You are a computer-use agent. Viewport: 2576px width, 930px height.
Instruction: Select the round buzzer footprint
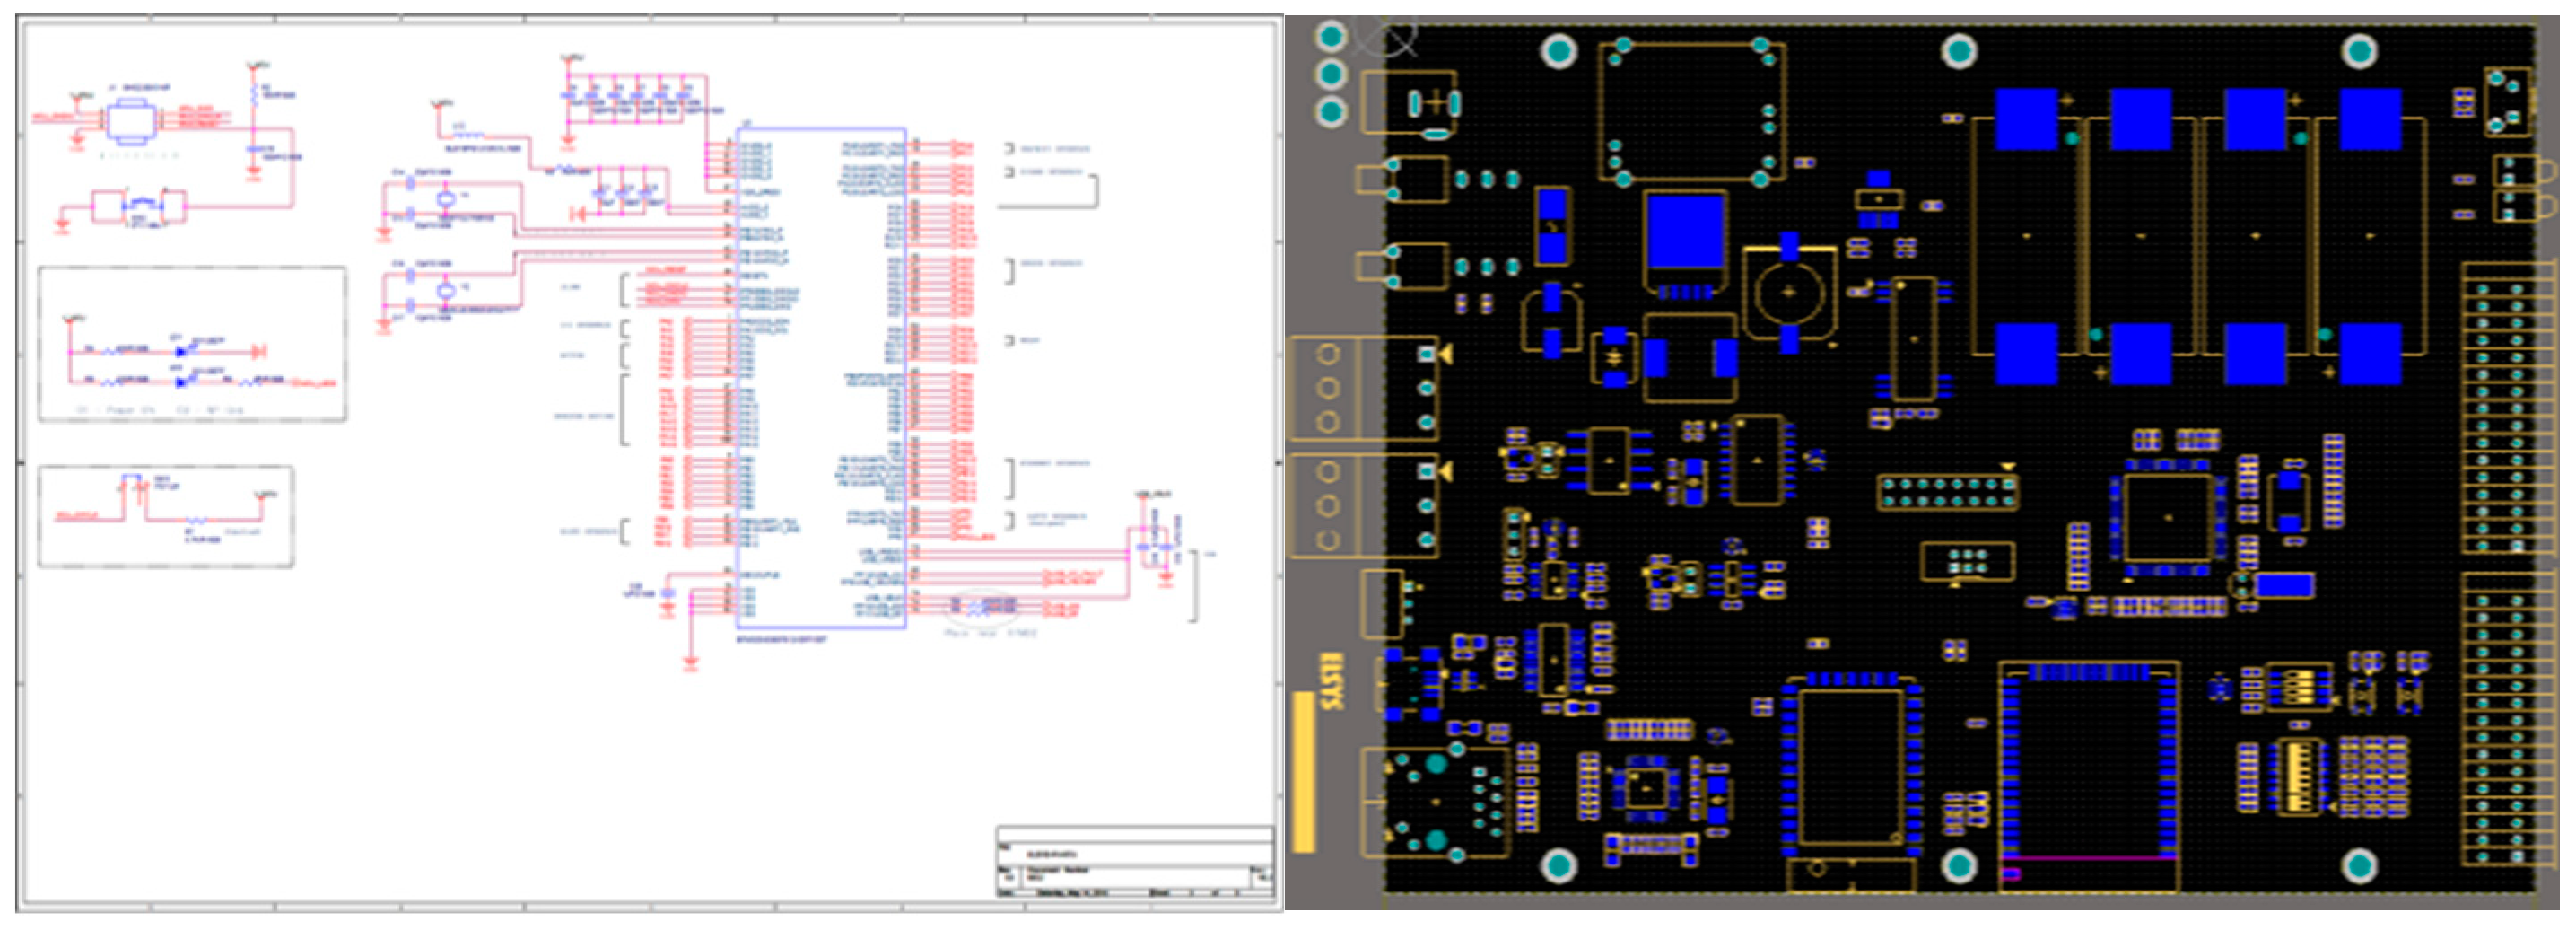click(1789, 293)
